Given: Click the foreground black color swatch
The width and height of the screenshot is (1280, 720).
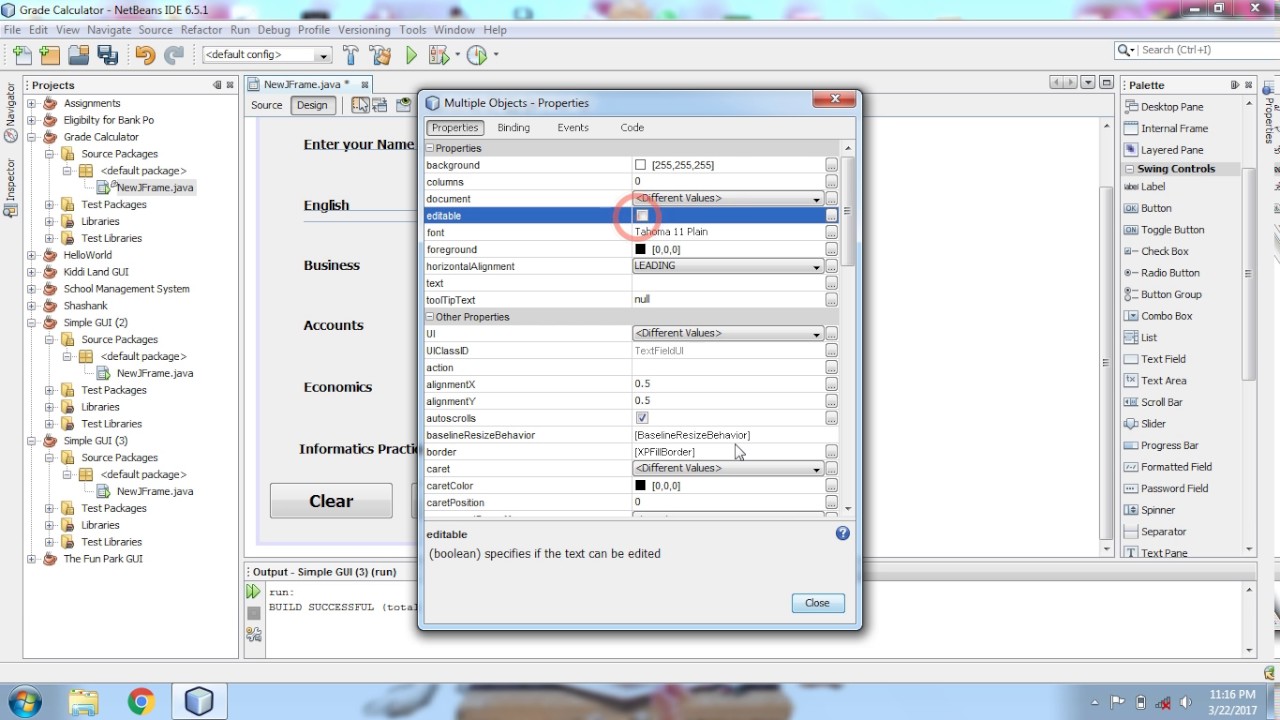Looking at the screenshot, I should click(641, 249).
